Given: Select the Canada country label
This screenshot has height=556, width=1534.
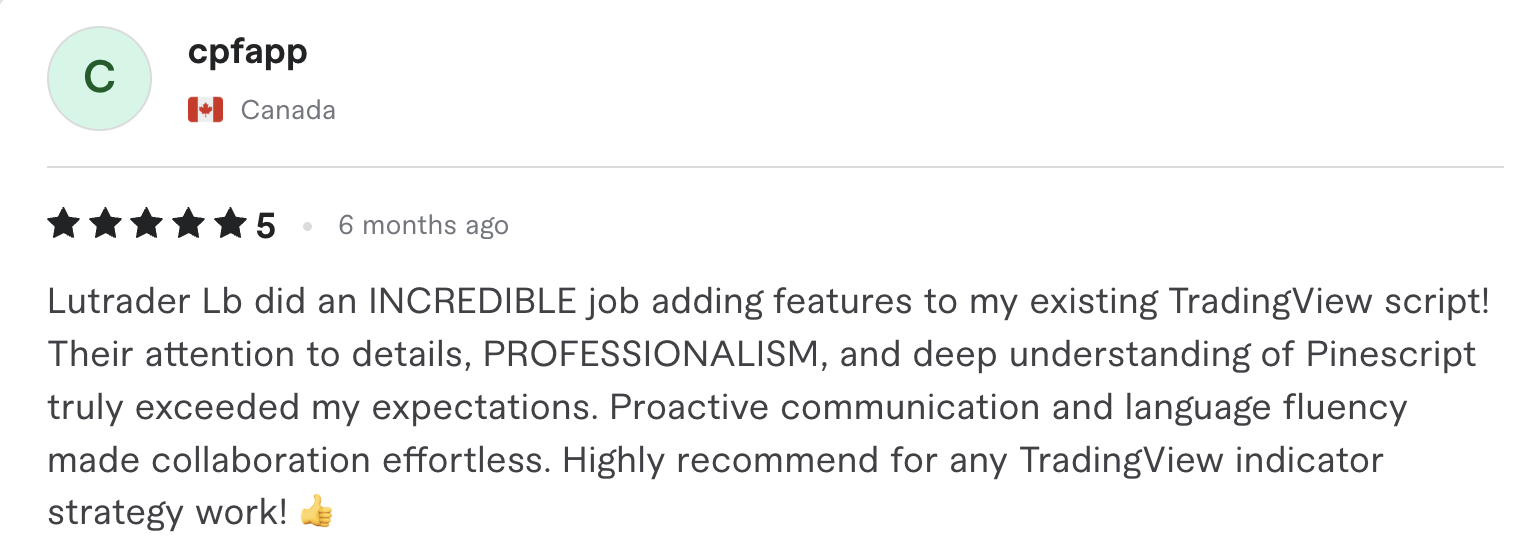Looking at the screenshot, I should [288, 109].
